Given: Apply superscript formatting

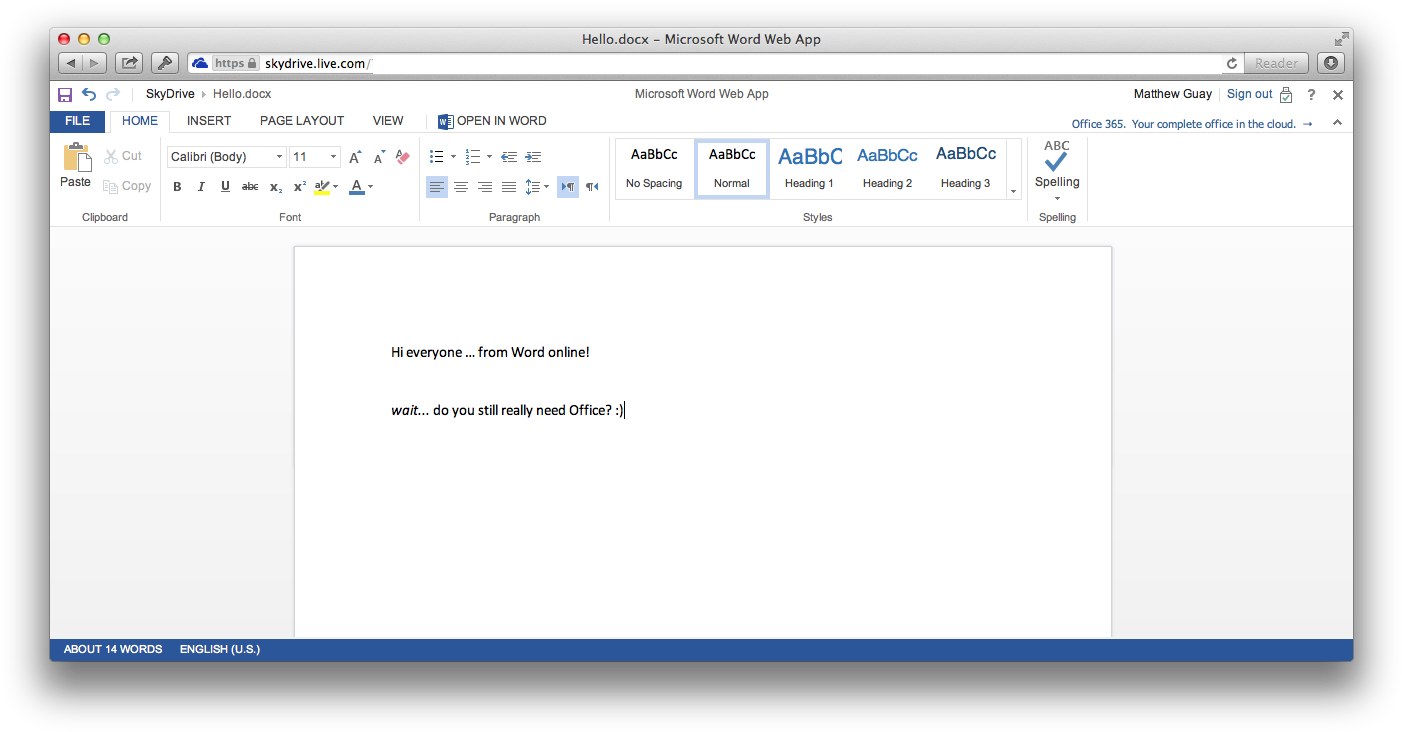Looking at the screenshot, I should 298,187.
